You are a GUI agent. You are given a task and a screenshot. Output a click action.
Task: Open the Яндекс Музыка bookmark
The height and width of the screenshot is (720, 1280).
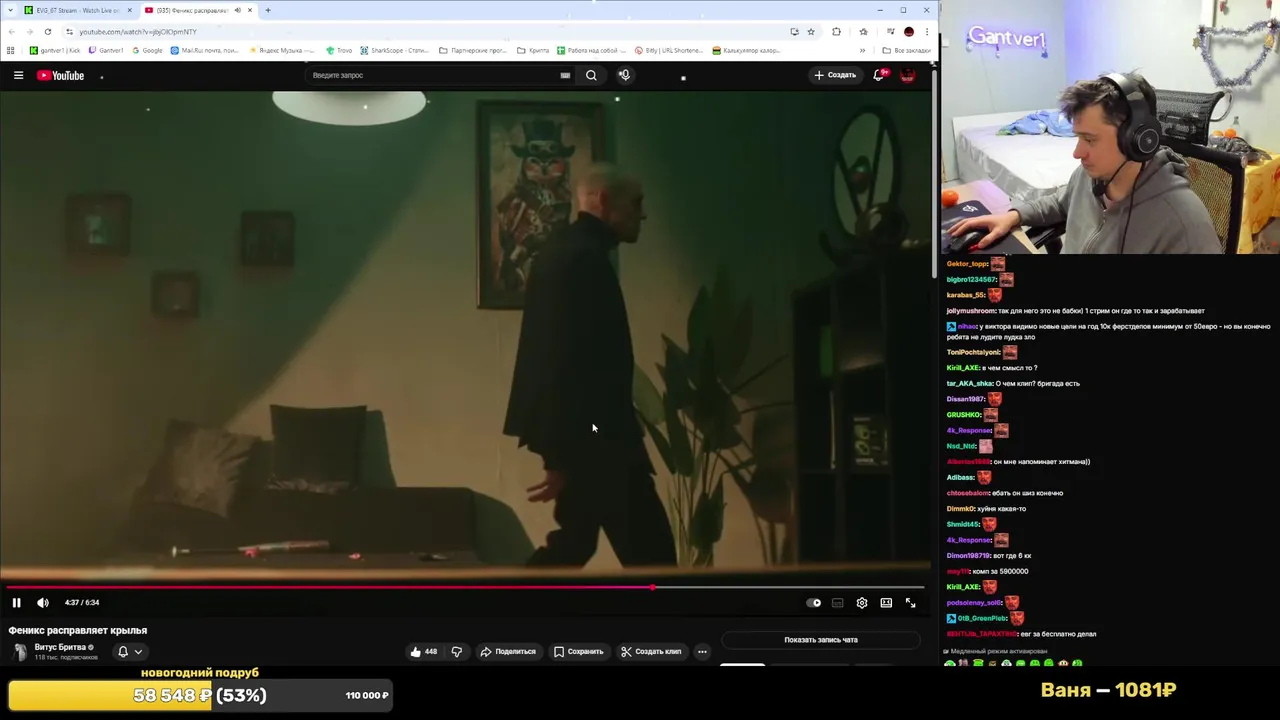click(281, 50)
